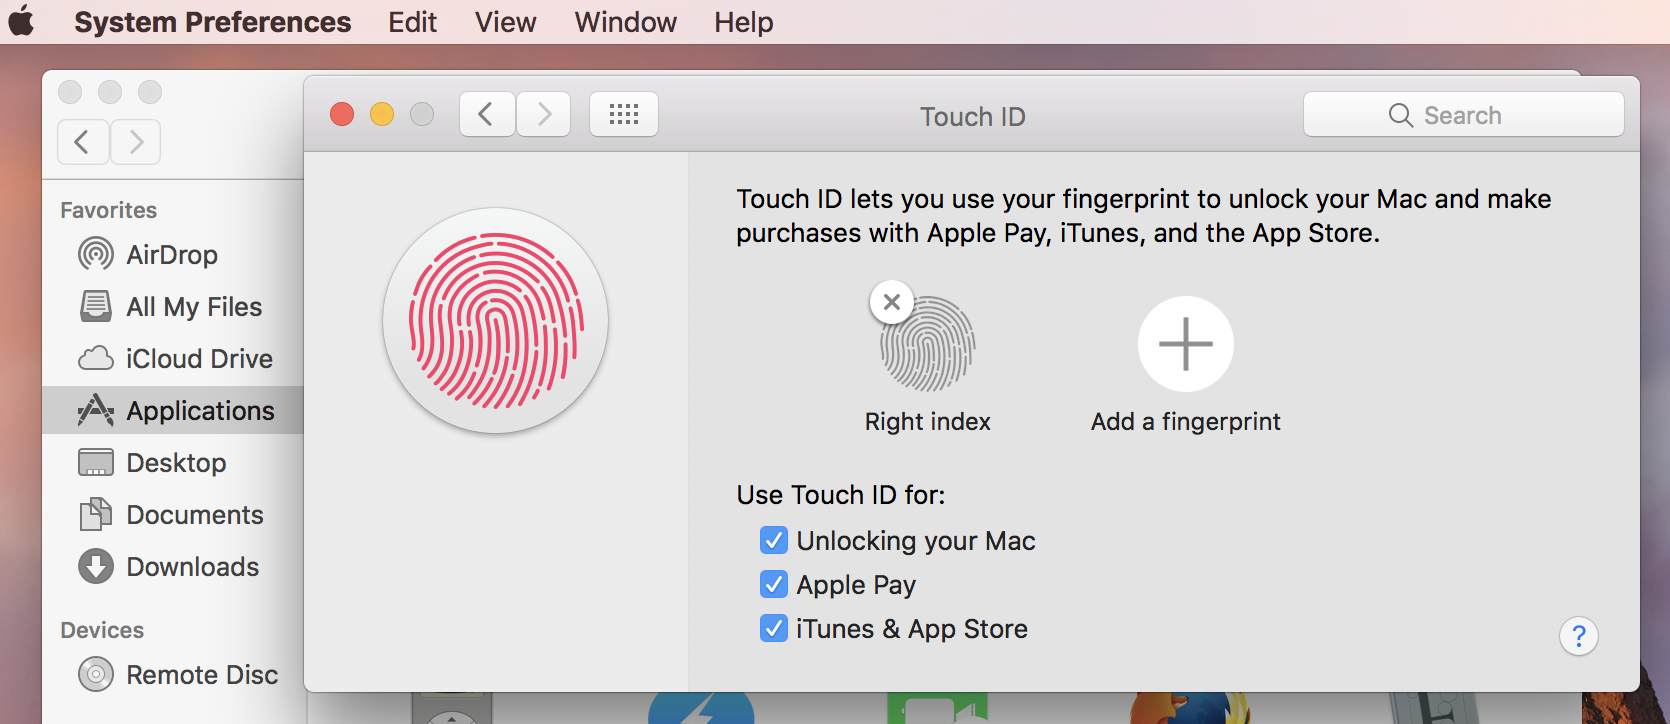Open the Edit menu
The width and height of the screenshot is (1670, 724).
pos(412,22)
